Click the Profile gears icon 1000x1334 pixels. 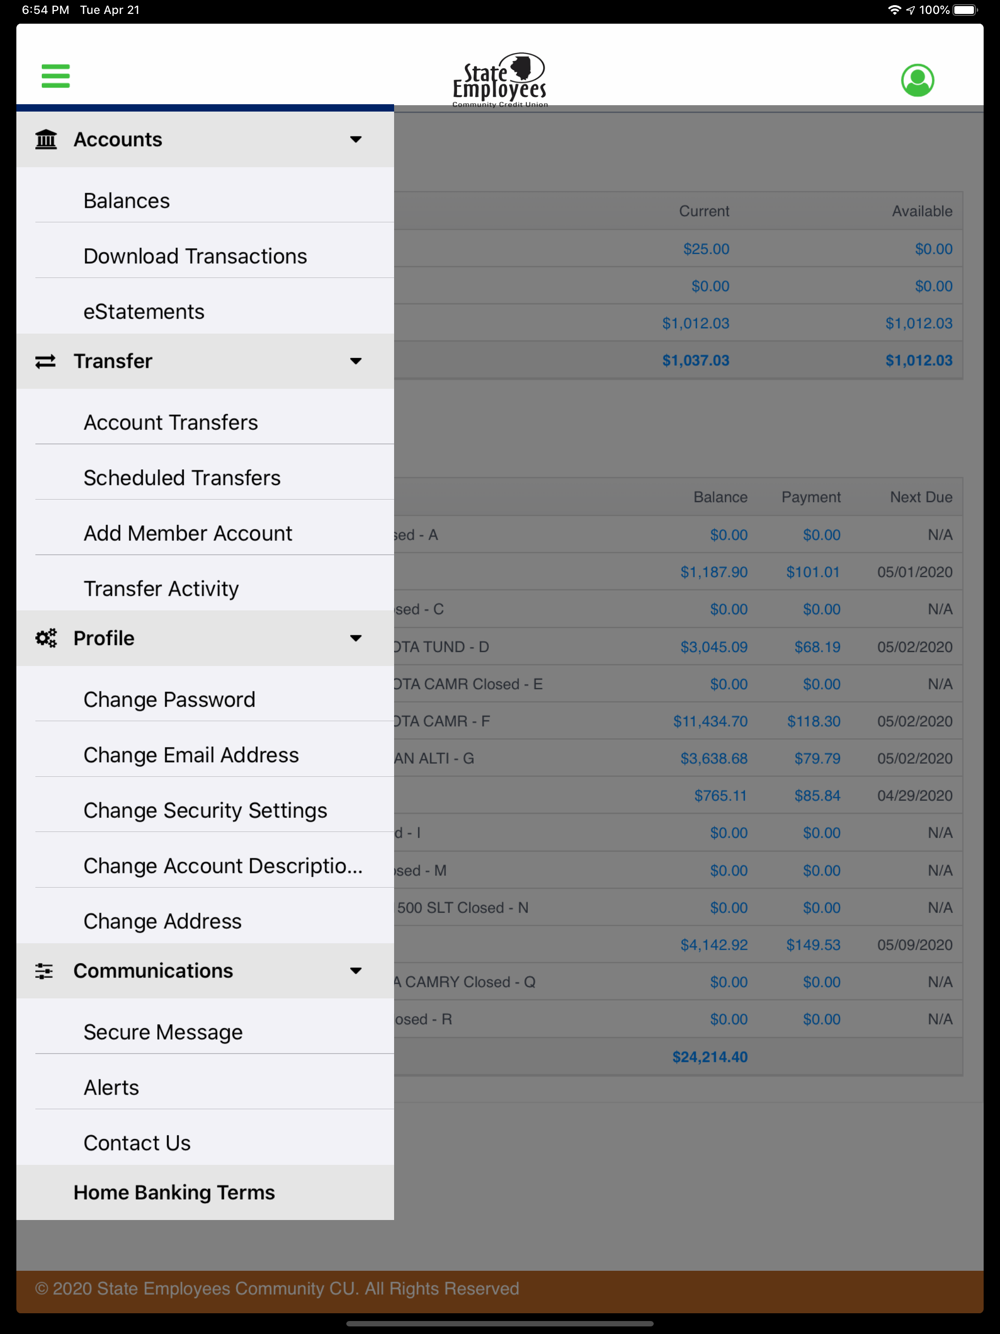[x=46, y=638]
